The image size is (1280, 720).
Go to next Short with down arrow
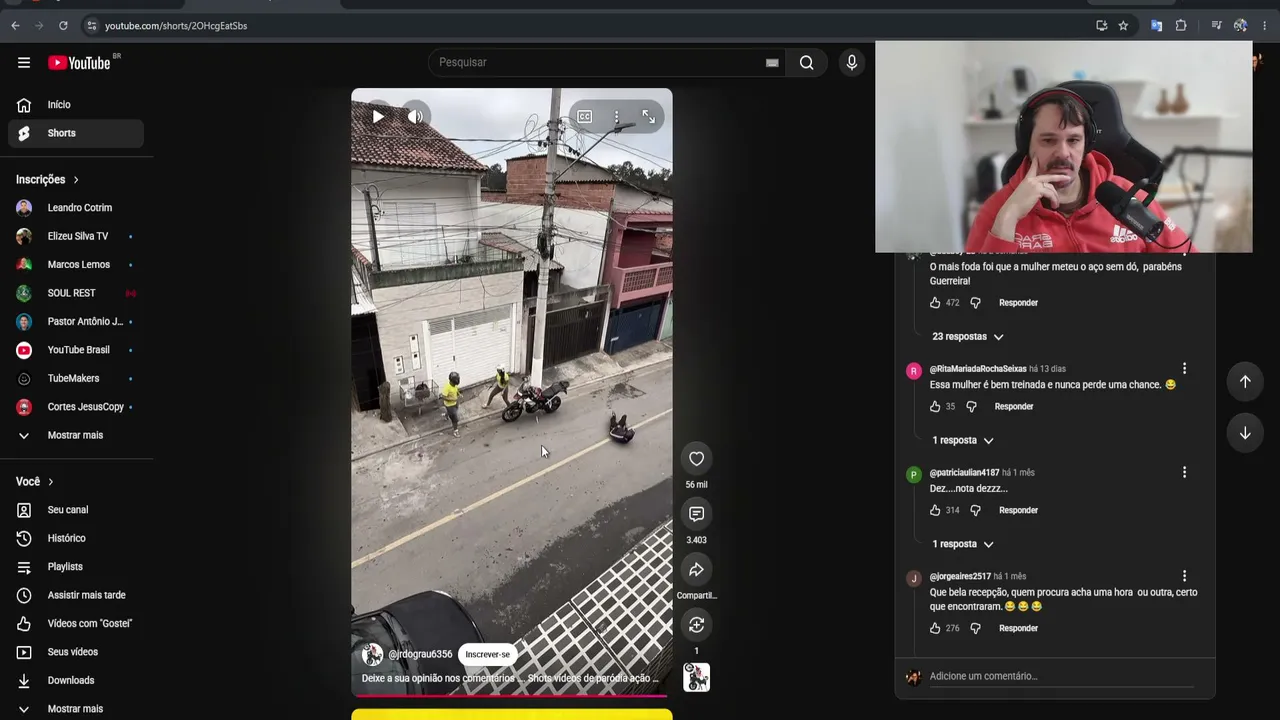(x=1245, y=433)
